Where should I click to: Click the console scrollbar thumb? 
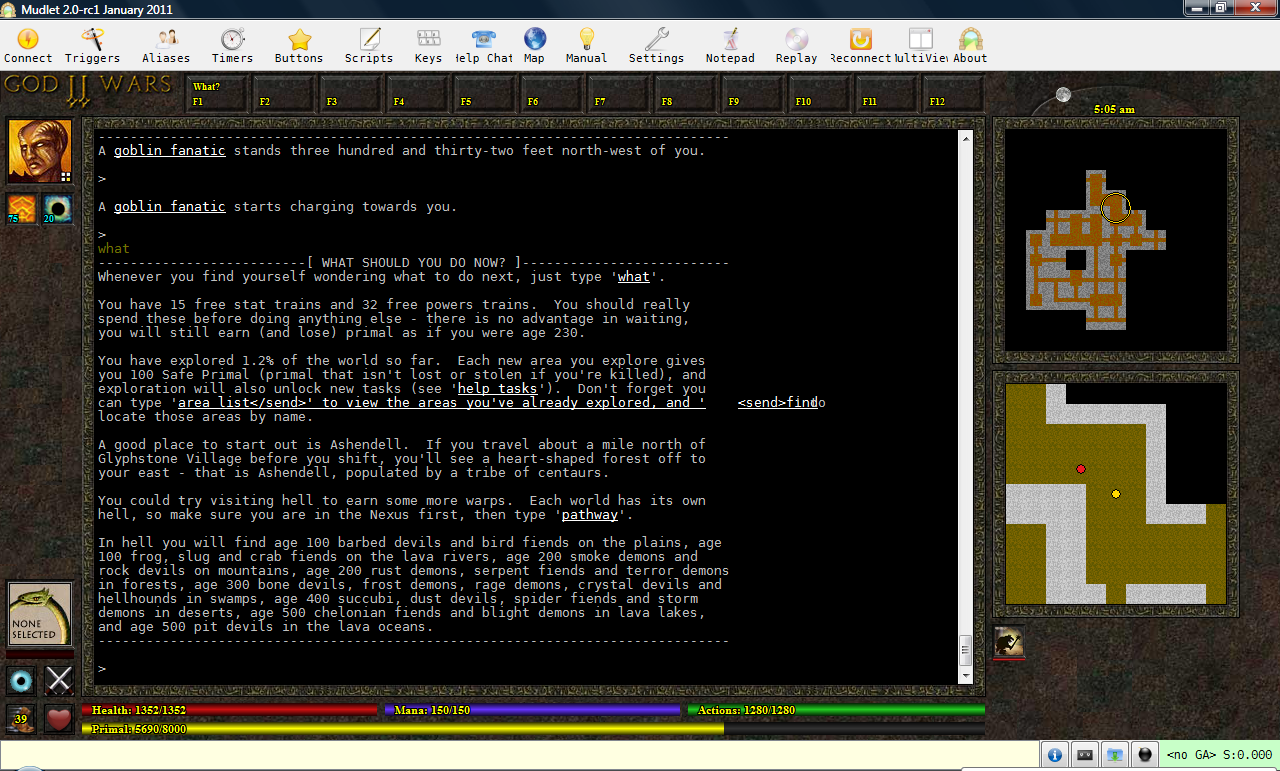point(965,650)
